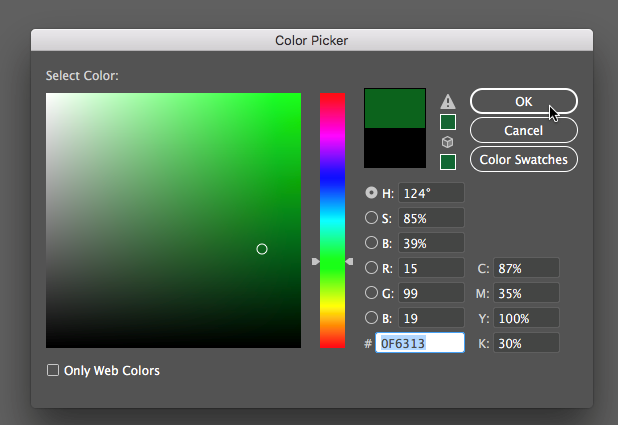Click the non-web-safe cube icon
Screen dimensions: 618x425
pyautogui.click(x=448, y=142)
